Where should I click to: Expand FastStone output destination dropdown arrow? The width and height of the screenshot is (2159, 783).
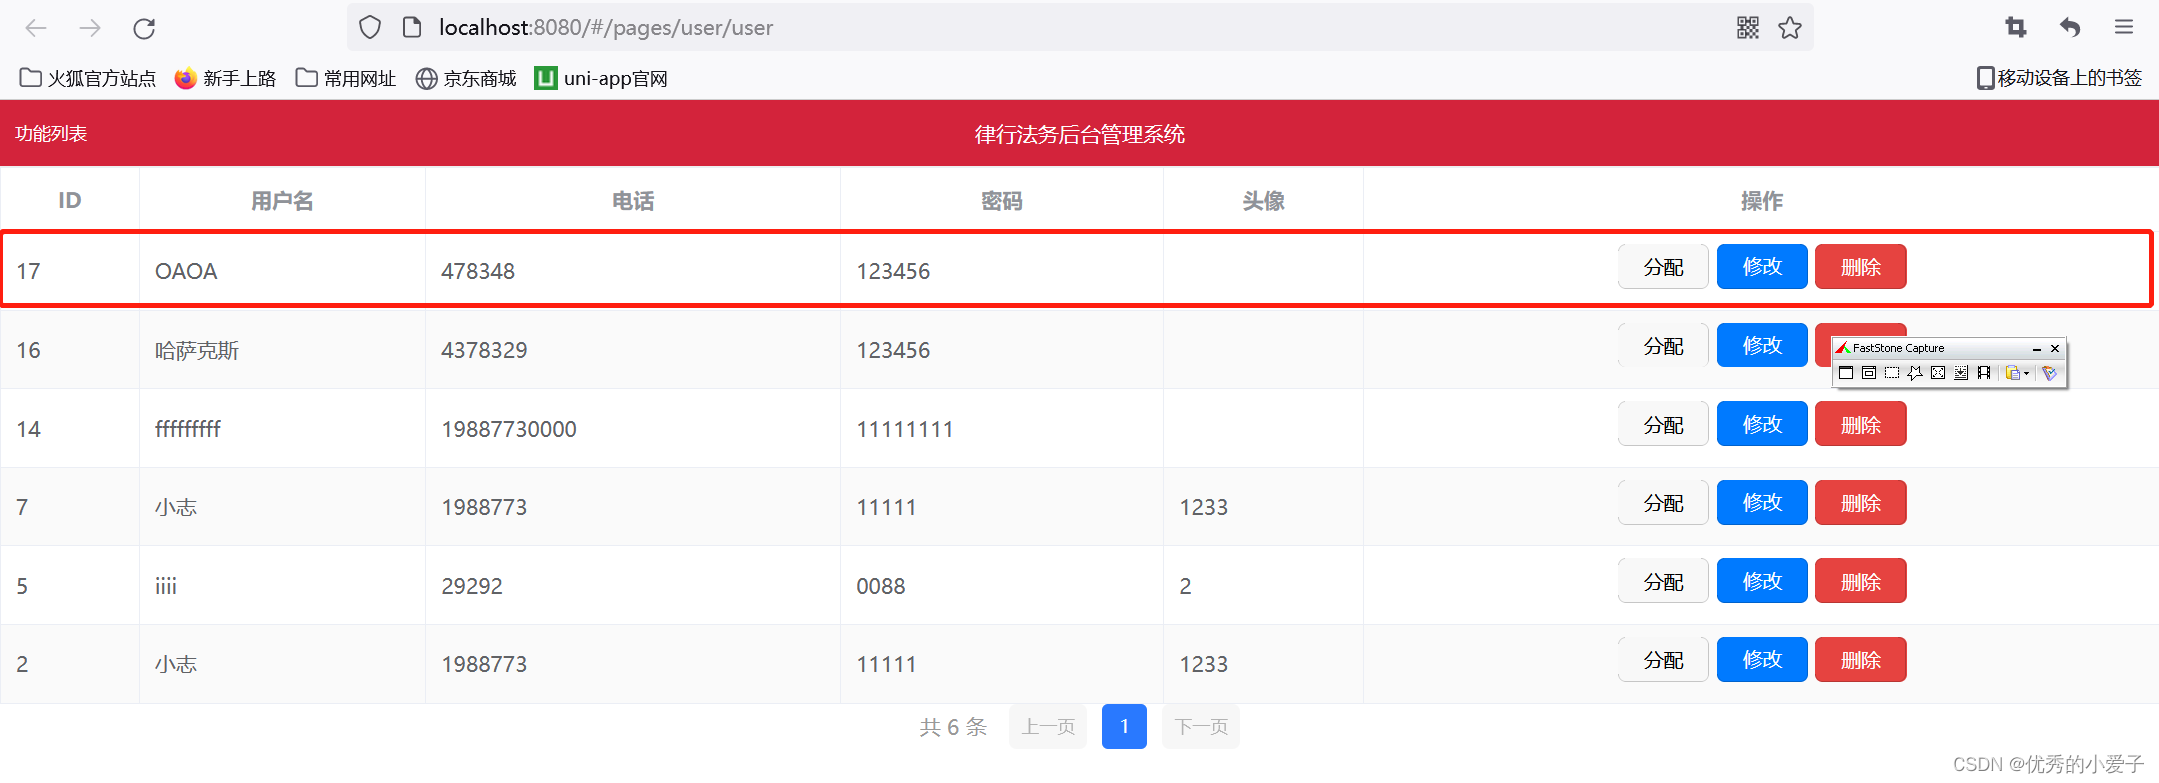pyautogui.click(x=2027, y=374)
